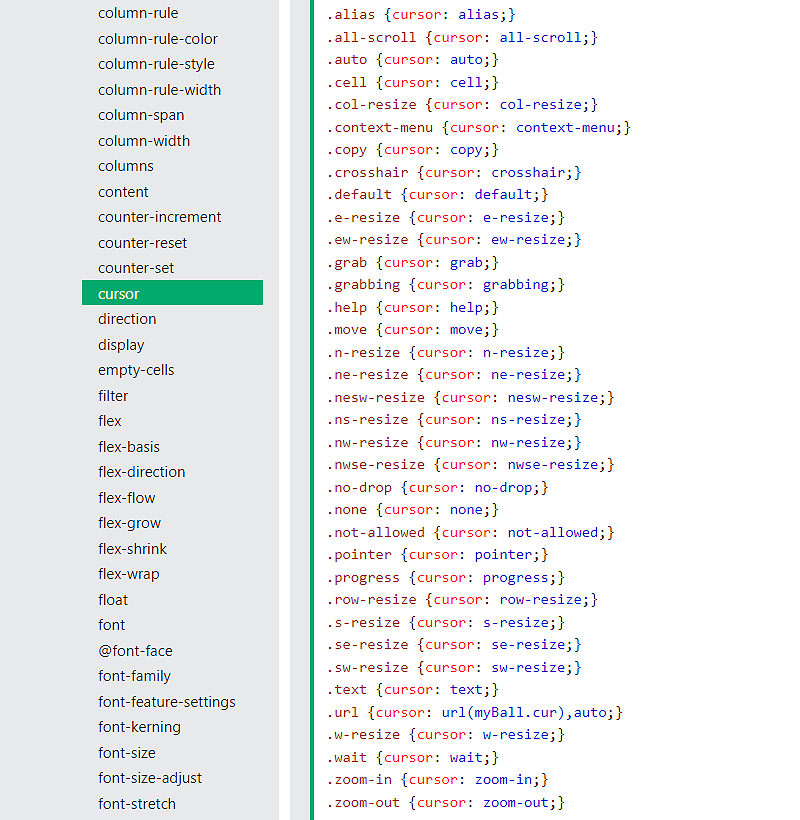Click the '.help {cursor: help;}' line
The height and width of the screenshot is (820, 800).
click(x=413, y=308)
